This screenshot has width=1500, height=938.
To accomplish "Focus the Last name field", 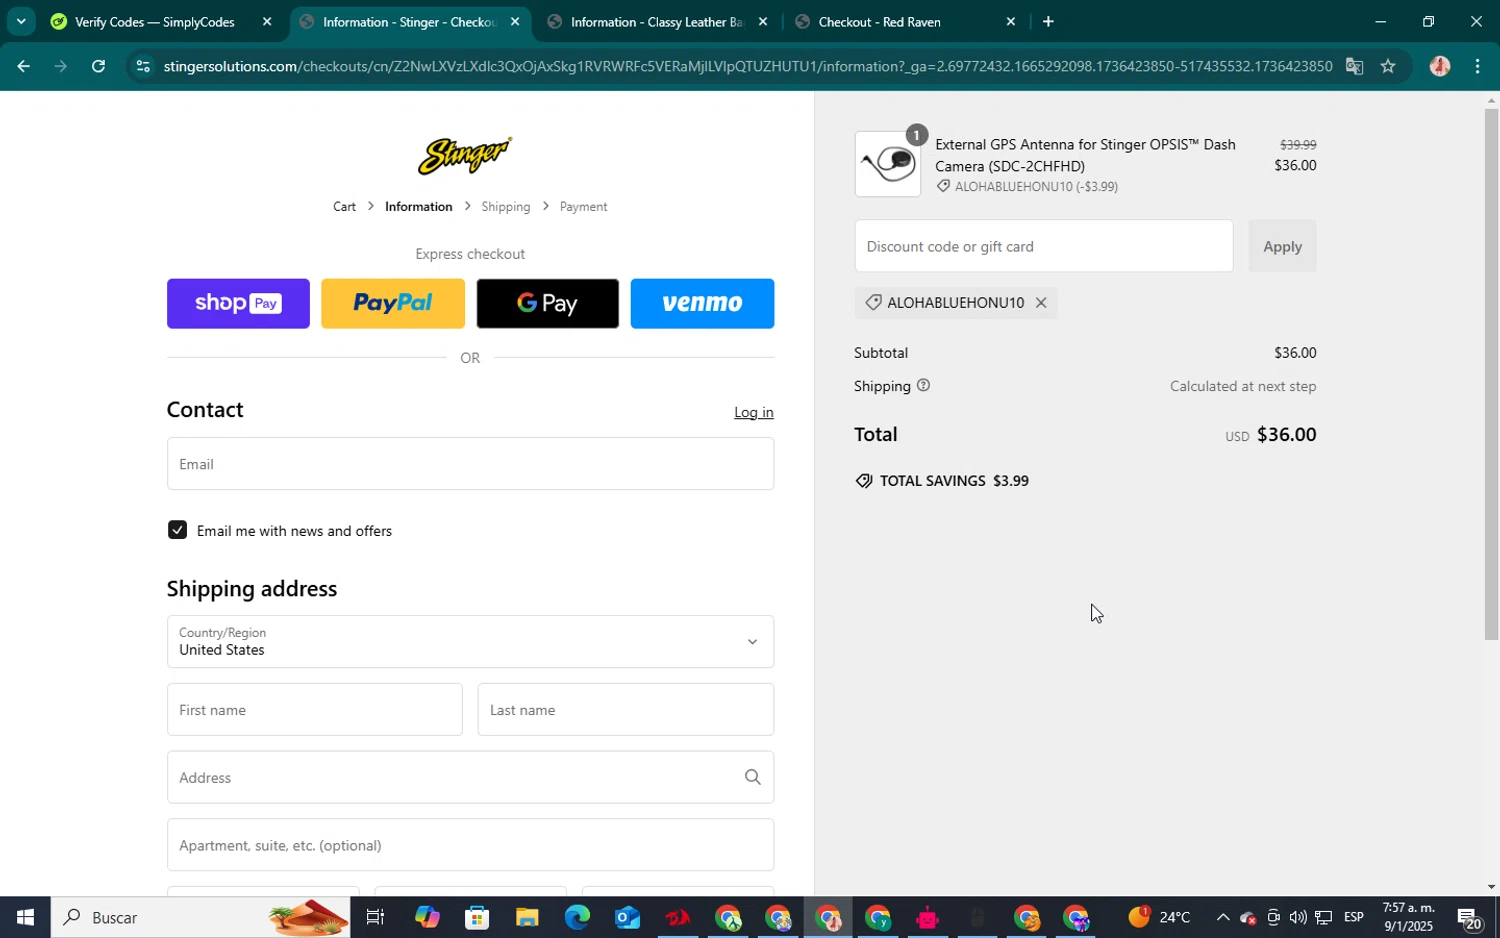I will (625, 710).
